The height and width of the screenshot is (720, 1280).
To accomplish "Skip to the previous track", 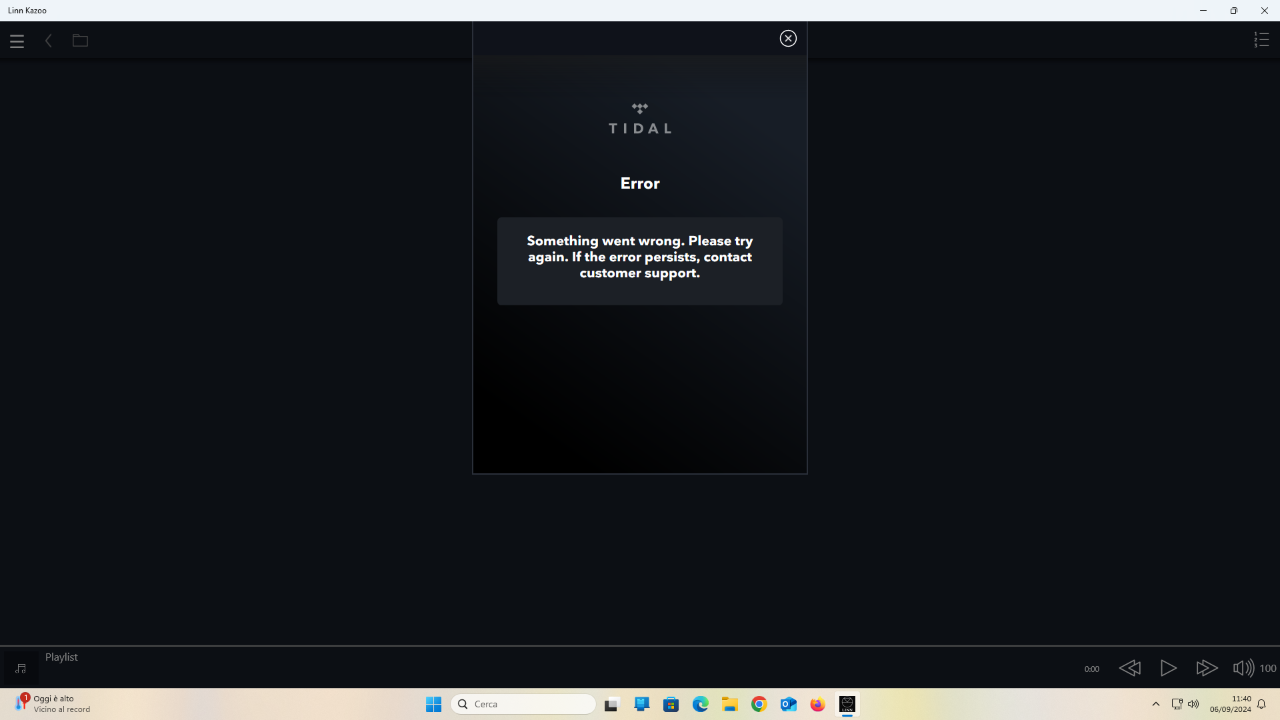I will [x=1130, y=668].
